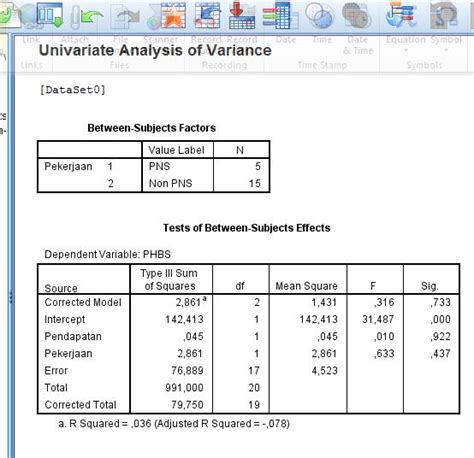Click the Pendapatan F value ,010
Screen dimensions: 474x458
point(384,336)
